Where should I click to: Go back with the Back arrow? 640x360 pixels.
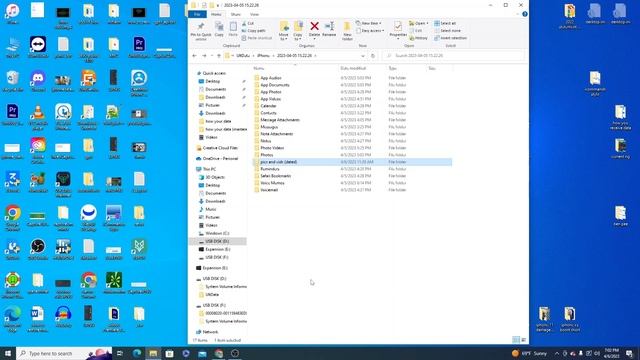coord(194,56)
